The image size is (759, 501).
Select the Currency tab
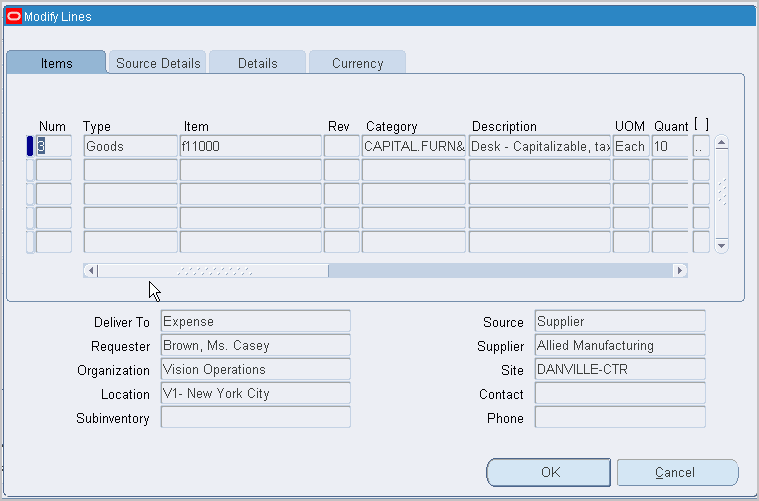pyautogui.click(x=357, y=63)
